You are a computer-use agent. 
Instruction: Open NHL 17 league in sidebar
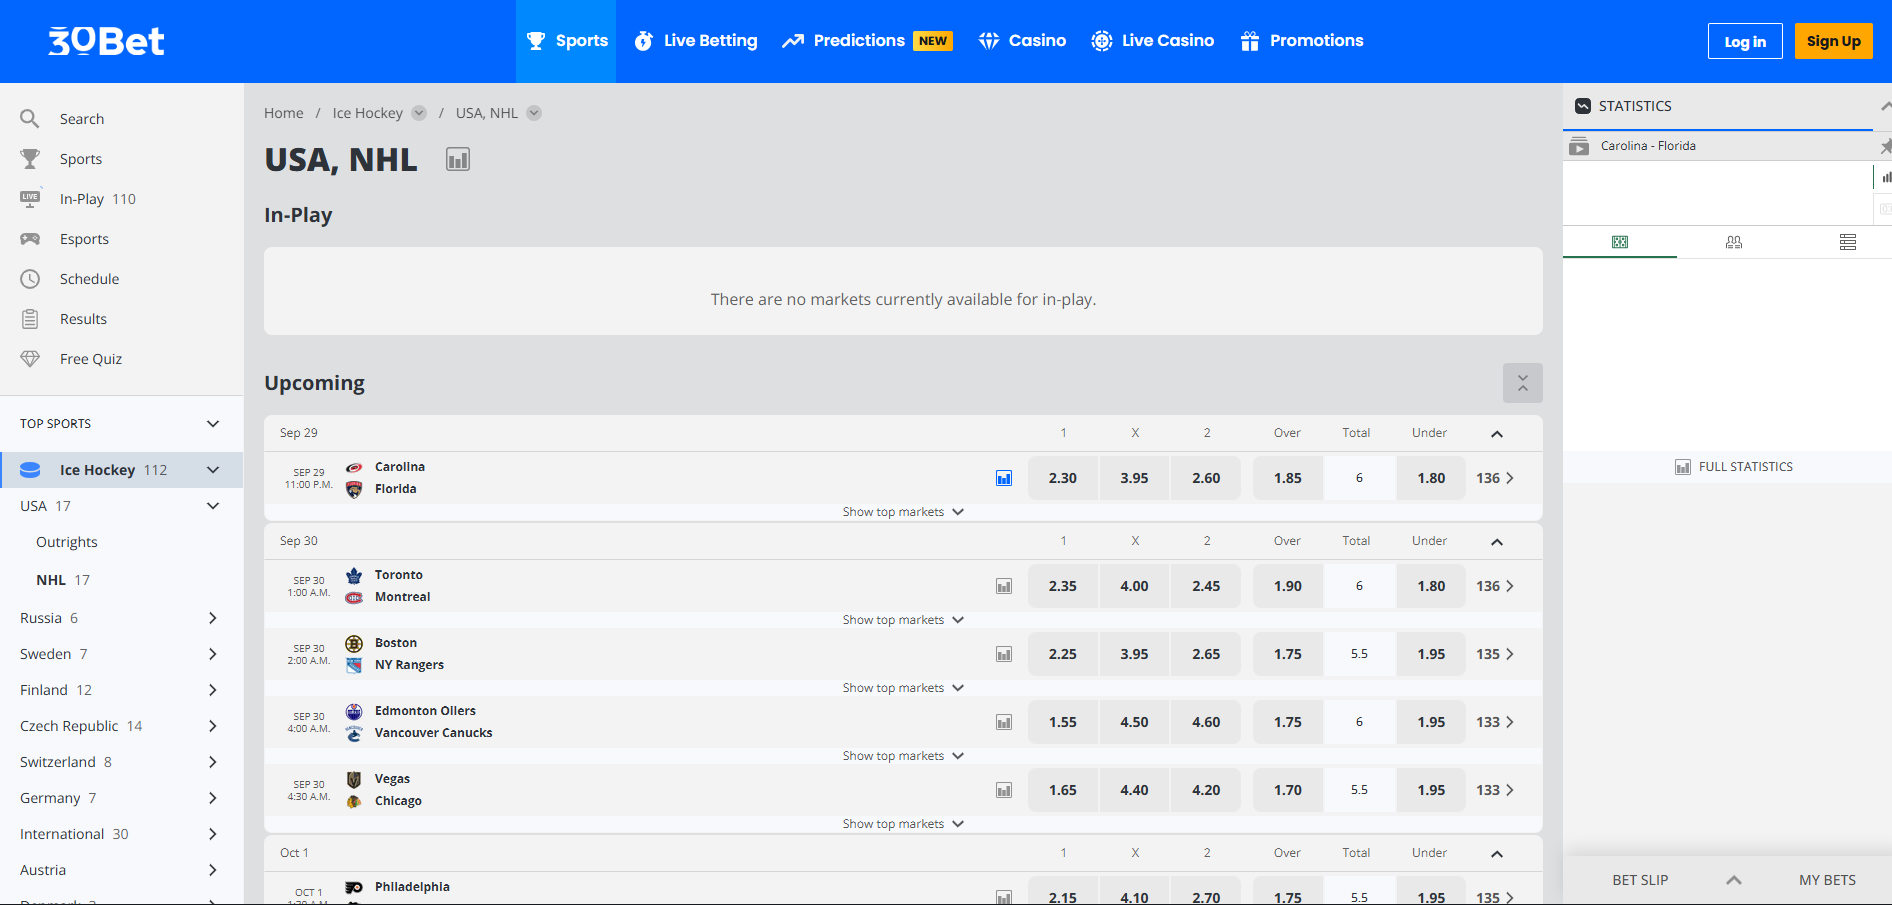click(63, 580)
